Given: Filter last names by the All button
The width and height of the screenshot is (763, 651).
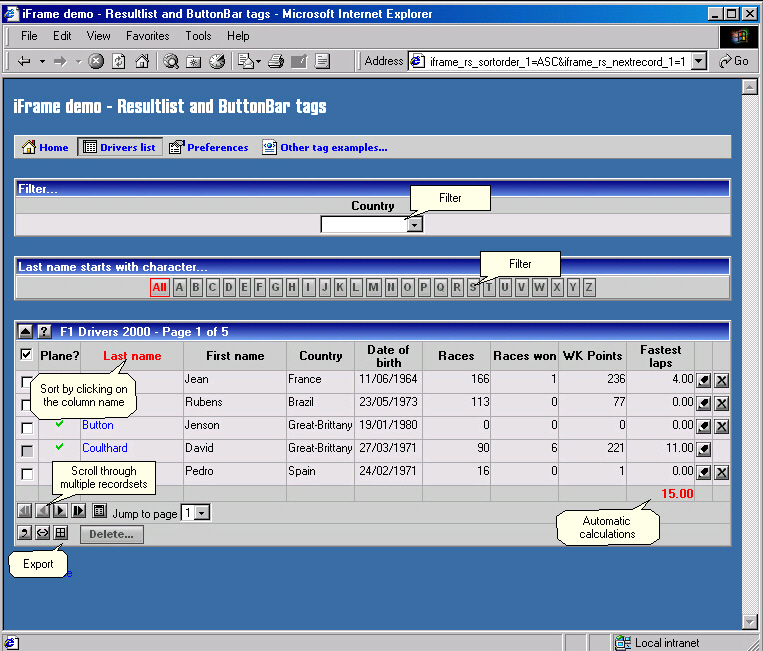Looking at the screenshot, I should (x=160, y=287).
